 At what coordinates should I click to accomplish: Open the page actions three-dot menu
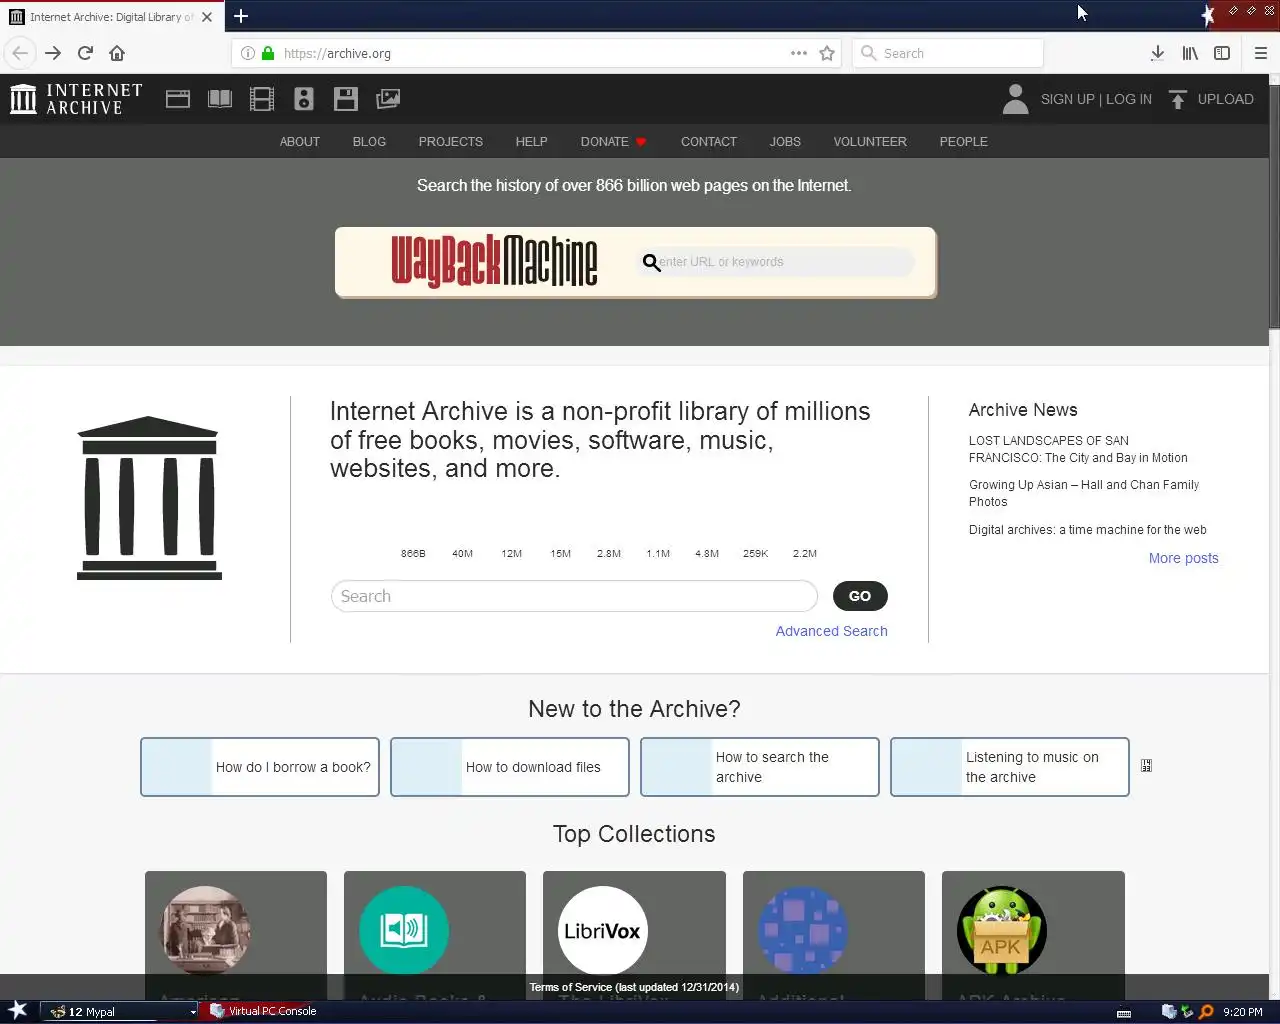(798, 53)
